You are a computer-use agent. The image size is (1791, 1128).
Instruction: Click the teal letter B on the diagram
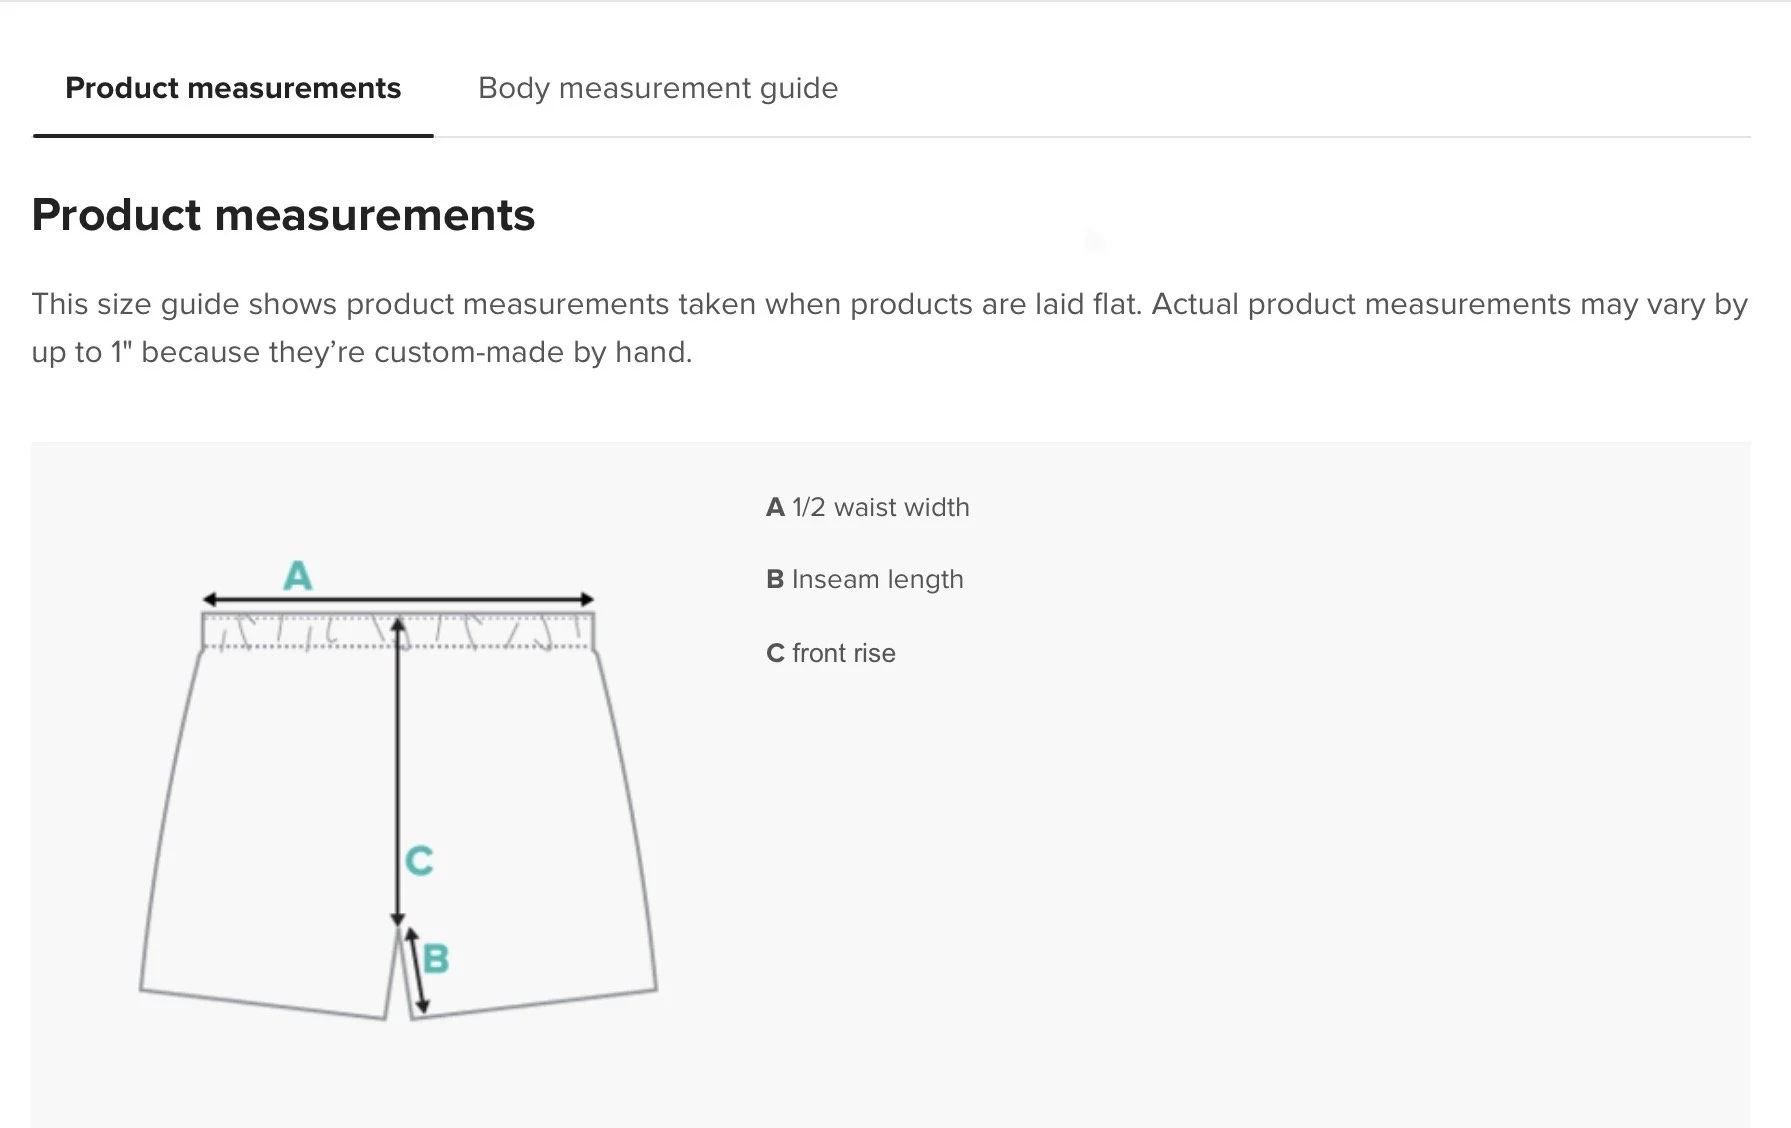pyautogui.click(x=436, y=958)
